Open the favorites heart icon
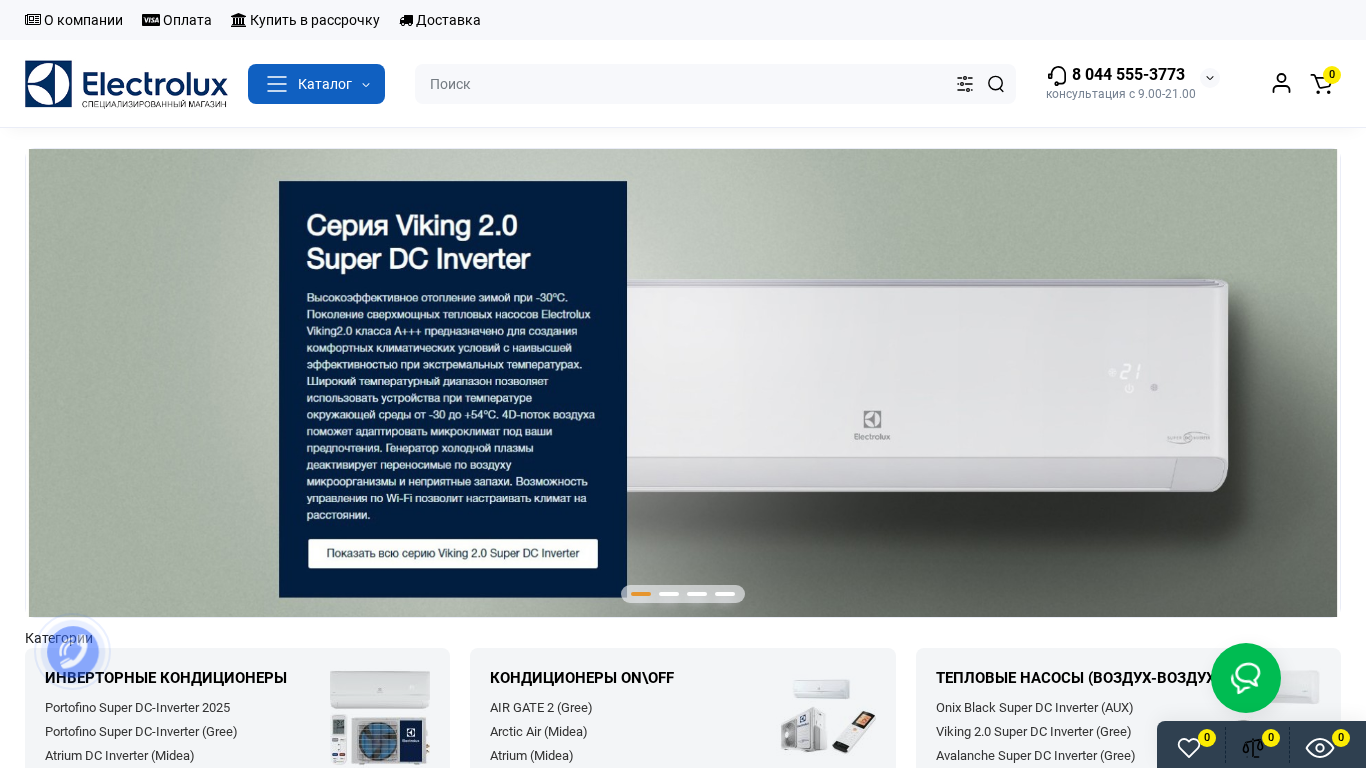The image size is (1366, 768). 1190,747
